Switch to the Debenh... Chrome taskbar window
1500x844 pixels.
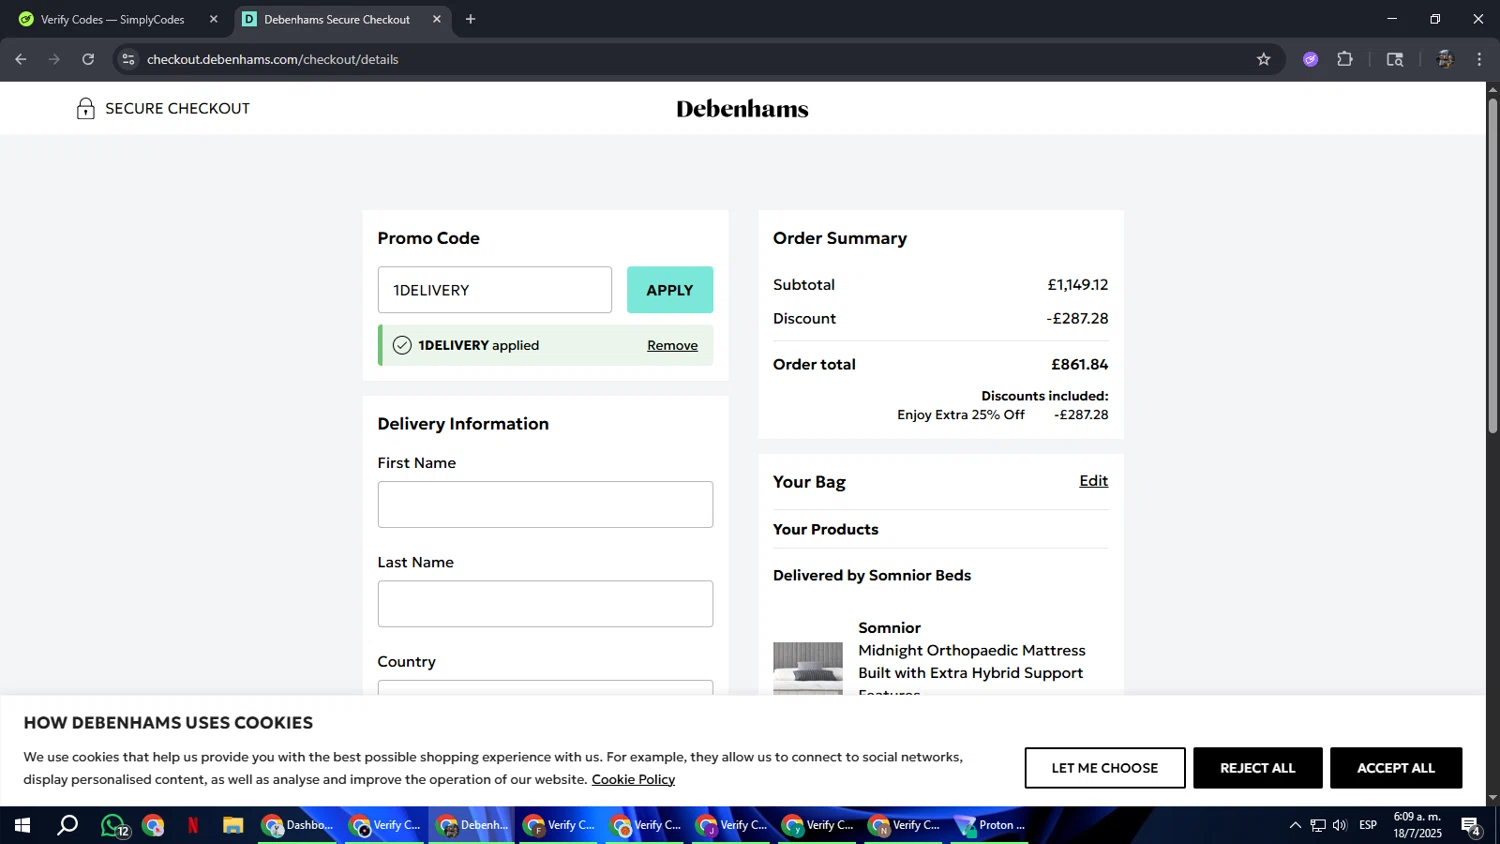[472, 825]
